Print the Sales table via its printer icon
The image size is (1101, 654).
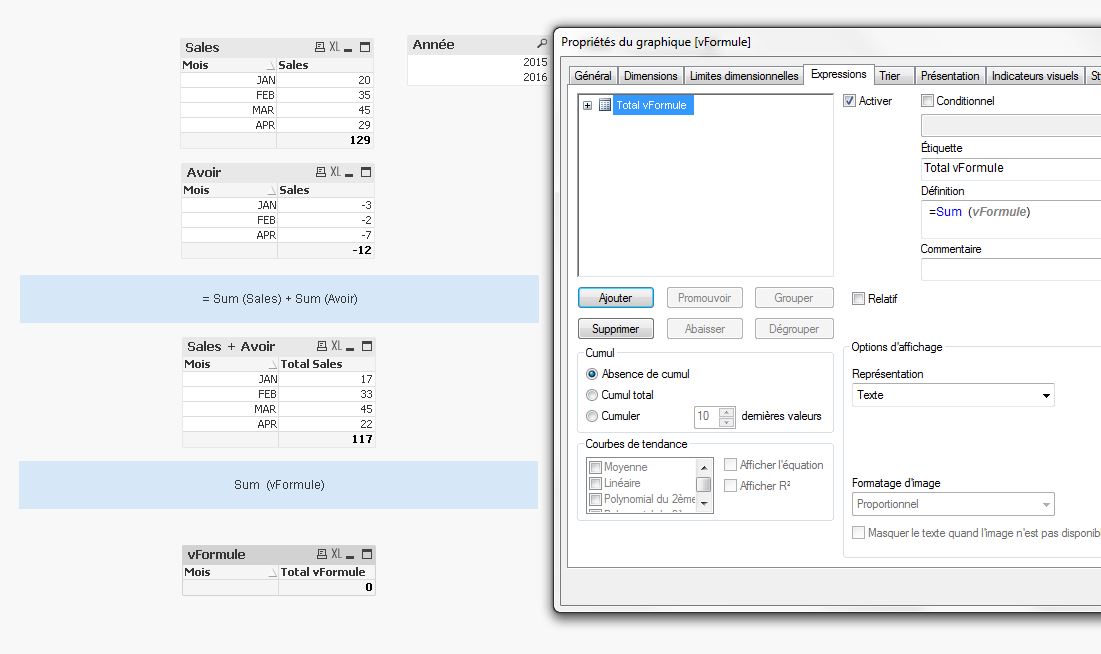[x=319, y=47]
